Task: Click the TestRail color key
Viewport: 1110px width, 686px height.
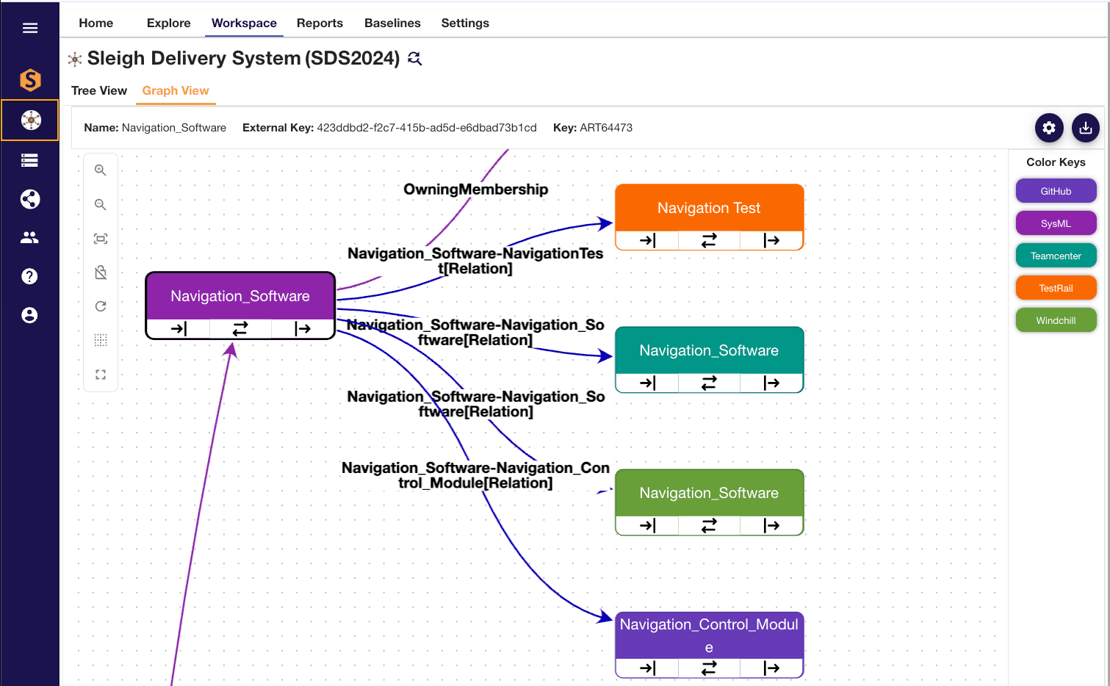Action: tap(1055, 288)
